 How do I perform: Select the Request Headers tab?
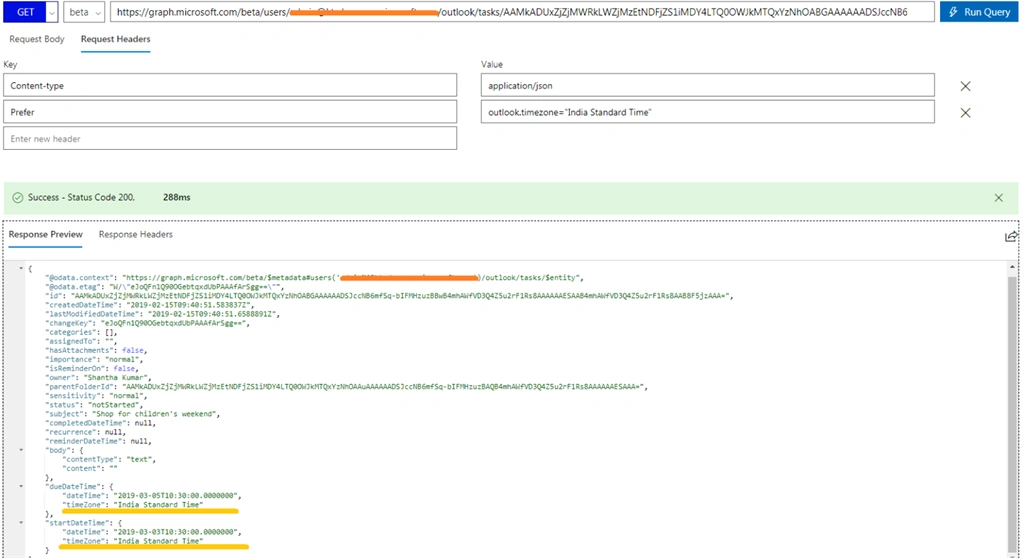click(x=115, y=39)
